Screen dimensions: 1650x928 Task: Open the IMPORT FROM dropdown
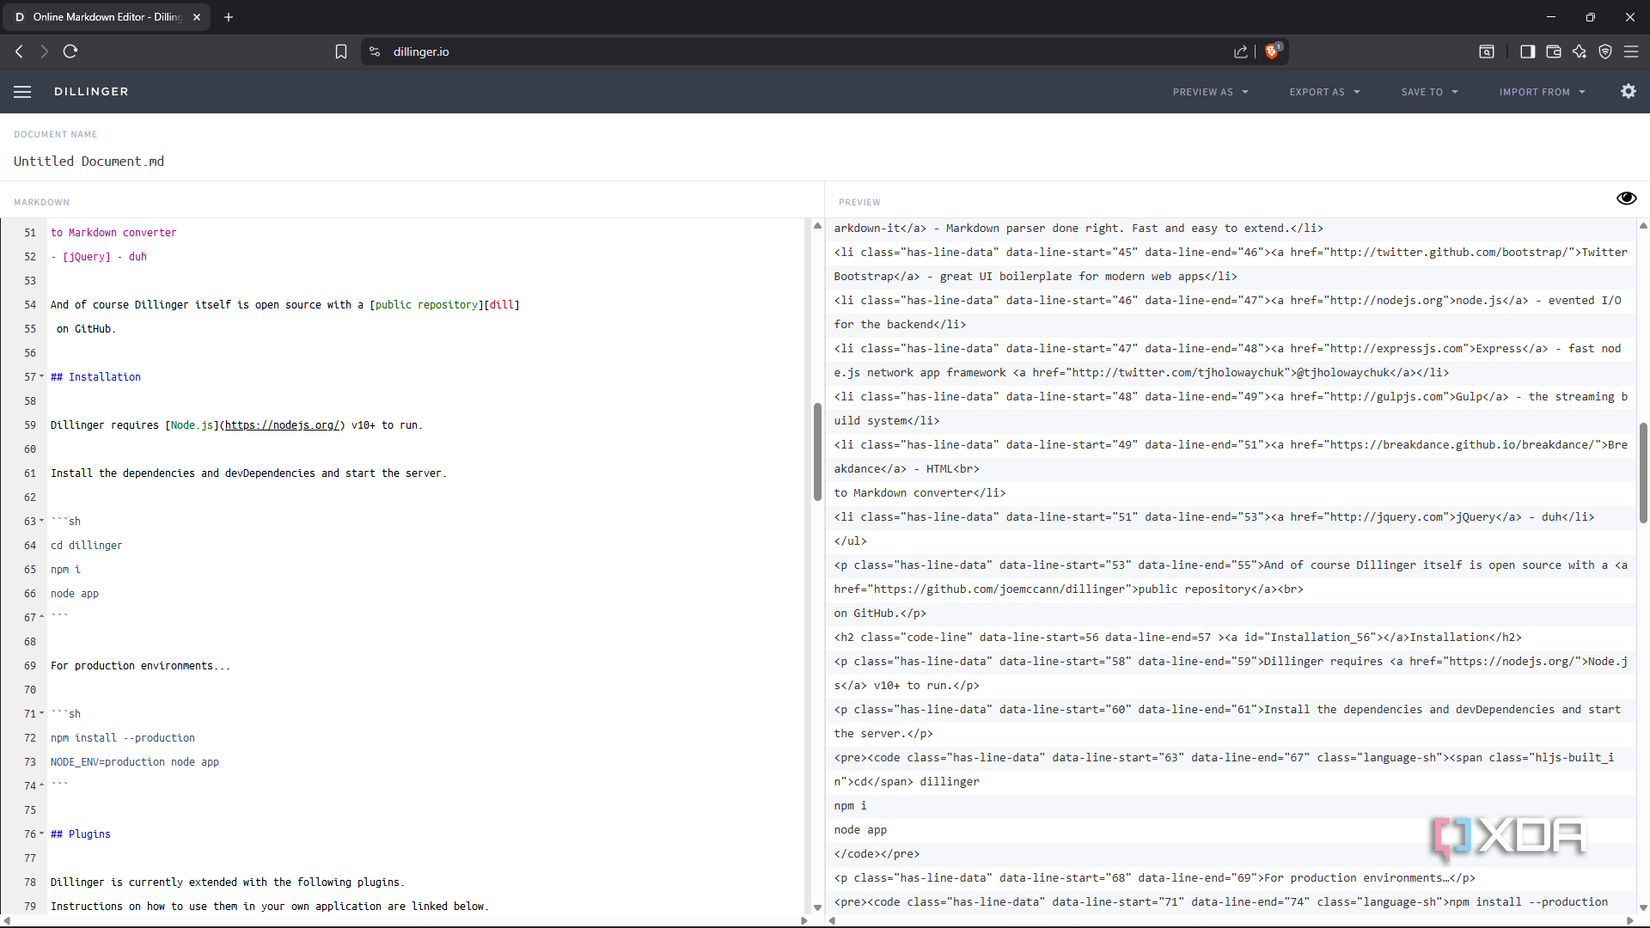(x=1541, y=91)
